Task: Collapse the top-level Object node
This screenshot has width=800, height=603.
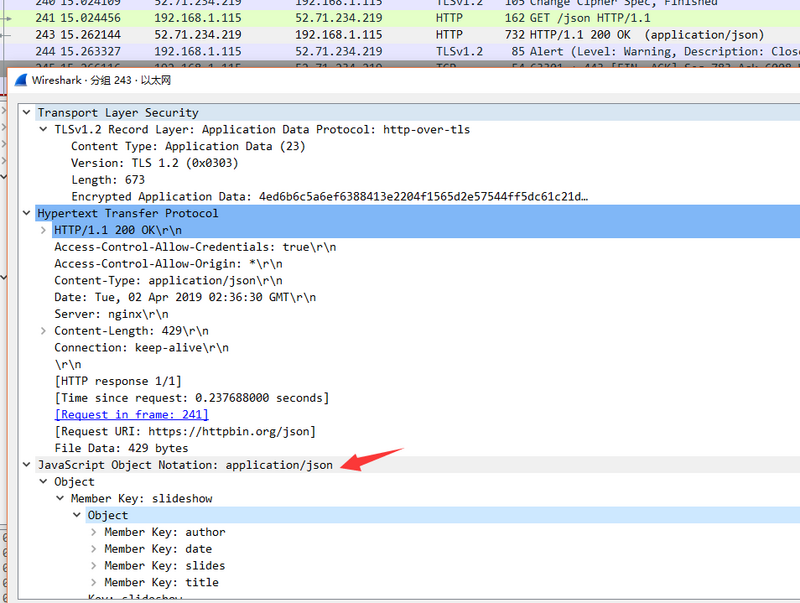Action: [43, 482]
